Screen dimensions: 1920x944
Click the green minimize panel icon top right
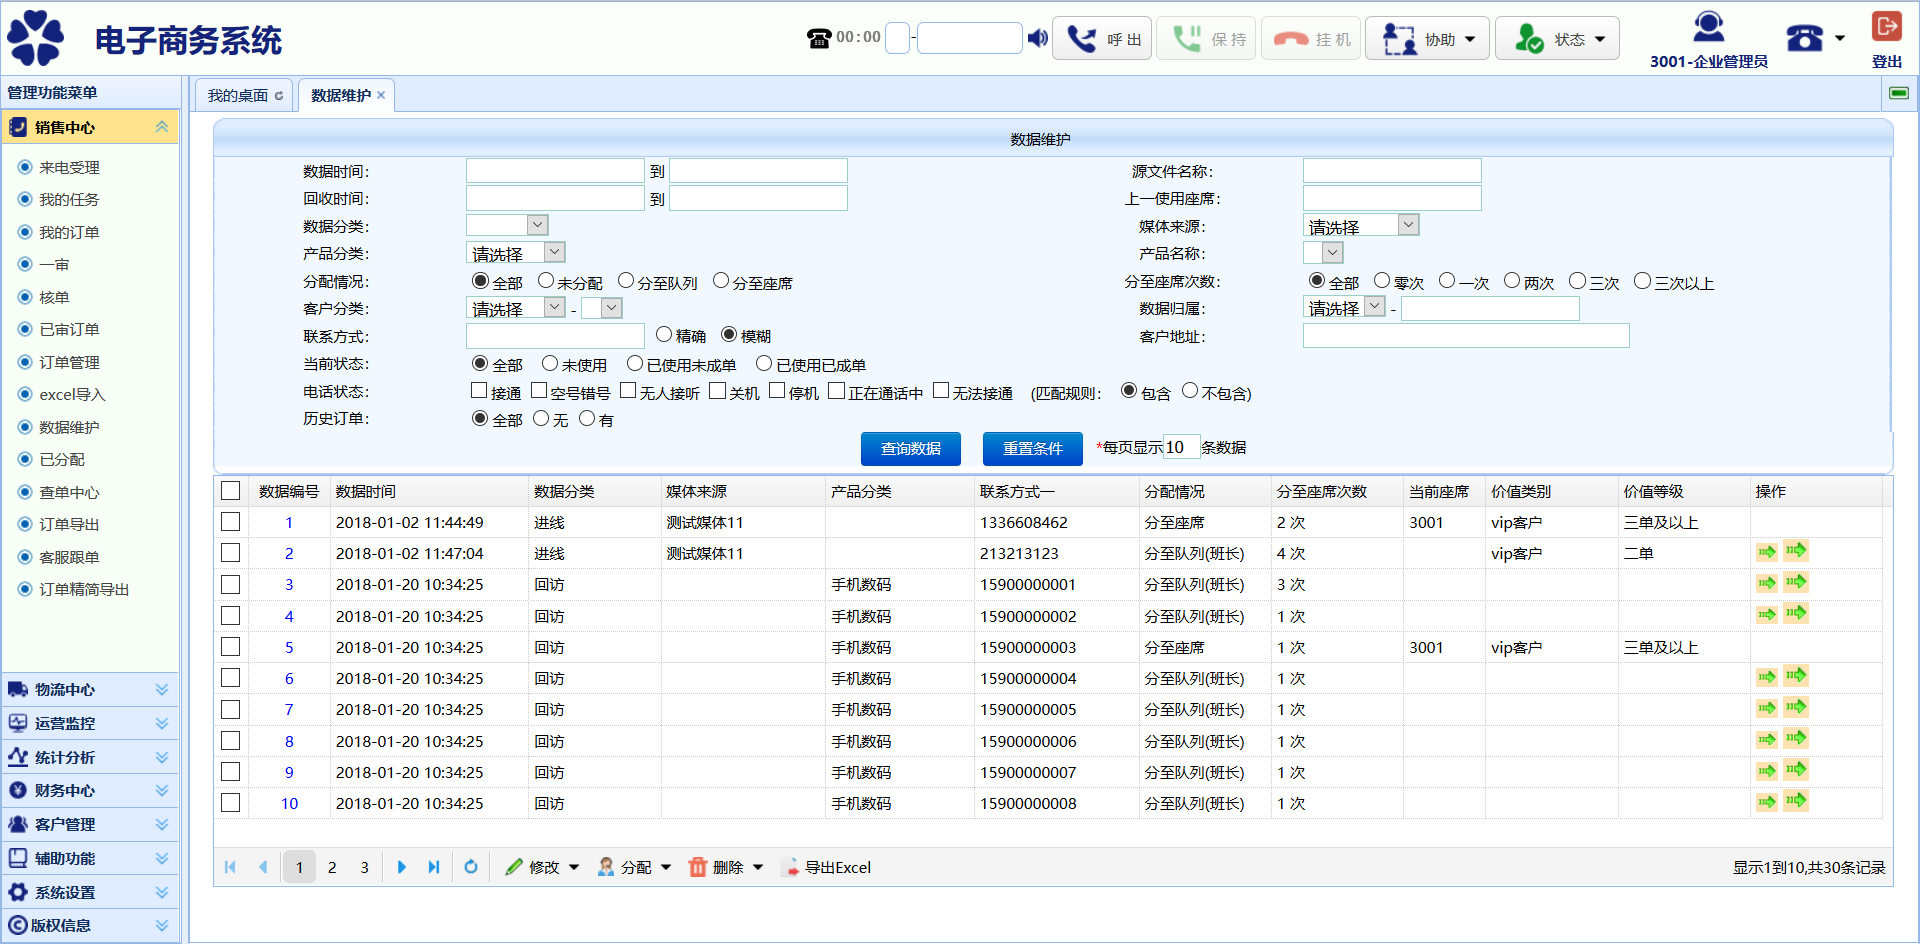(1899, 93)
